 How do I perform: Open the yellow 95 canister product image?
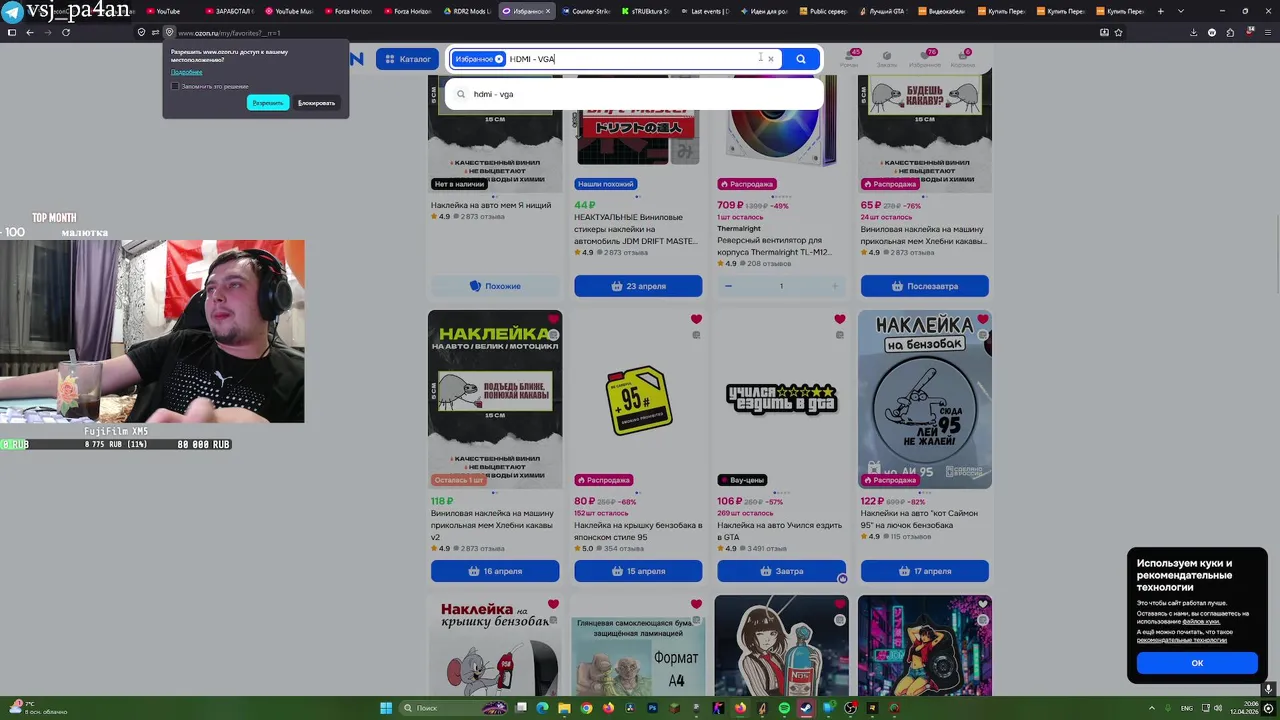(638, 399)
